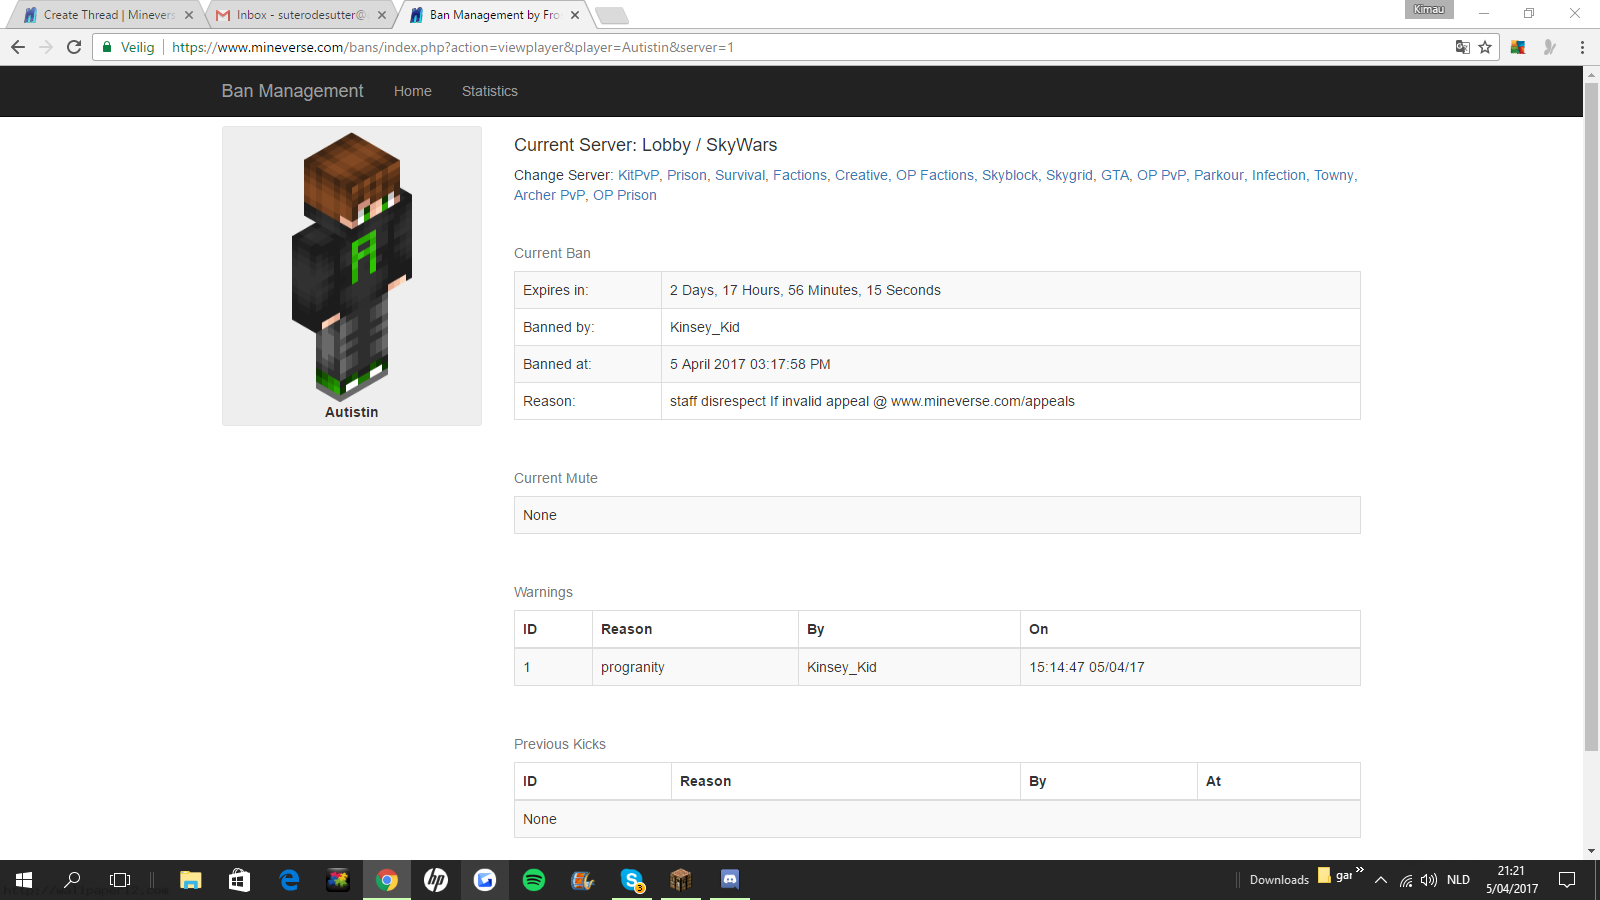Open the Google Translate page icon
This screenshot has height=900, width=1600.
1462,47
